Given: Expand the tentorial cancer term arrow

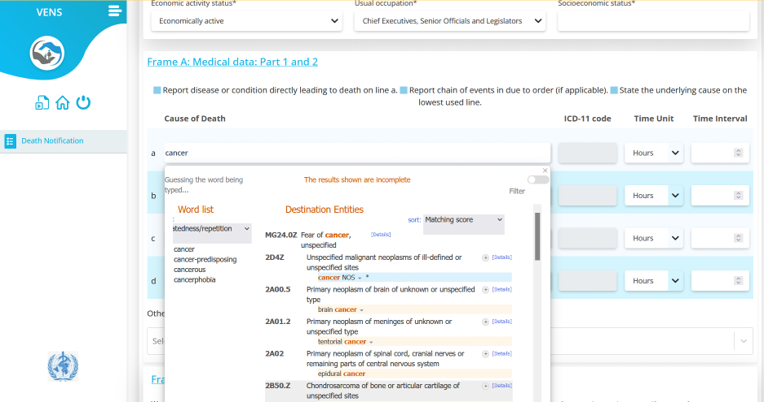Looking at the screenshot, I should point(371,342).
